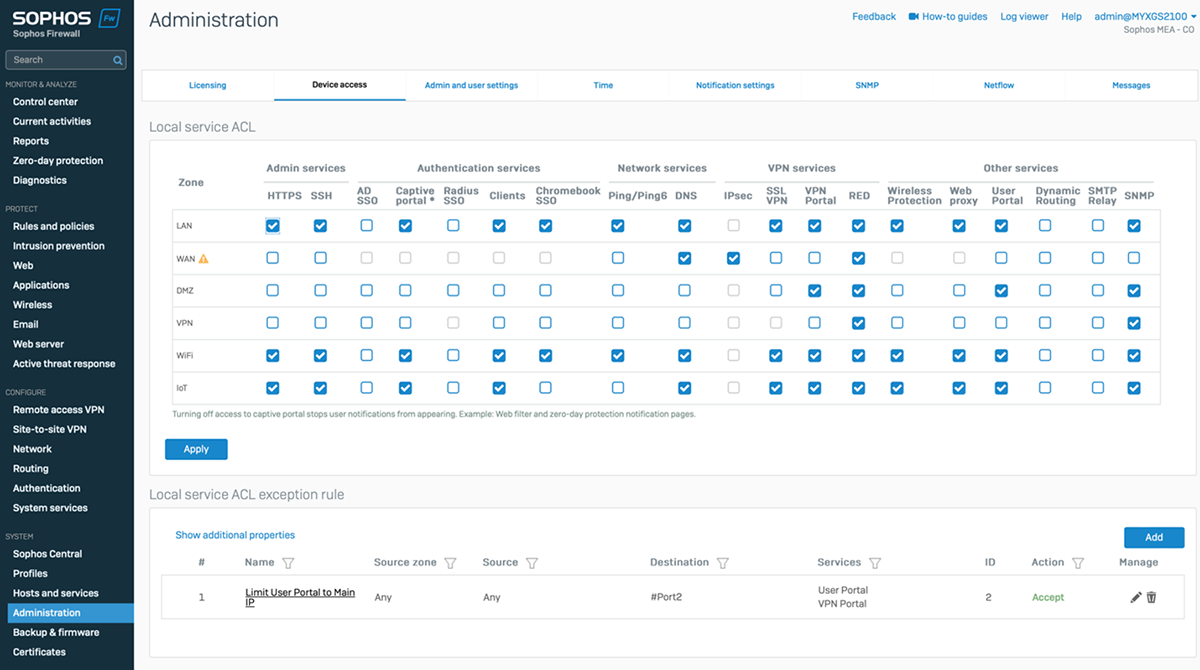Disable SNMP access for the VPN zone
Image resolution: width=1200 pixels, height=670 pixels.
1134,322
